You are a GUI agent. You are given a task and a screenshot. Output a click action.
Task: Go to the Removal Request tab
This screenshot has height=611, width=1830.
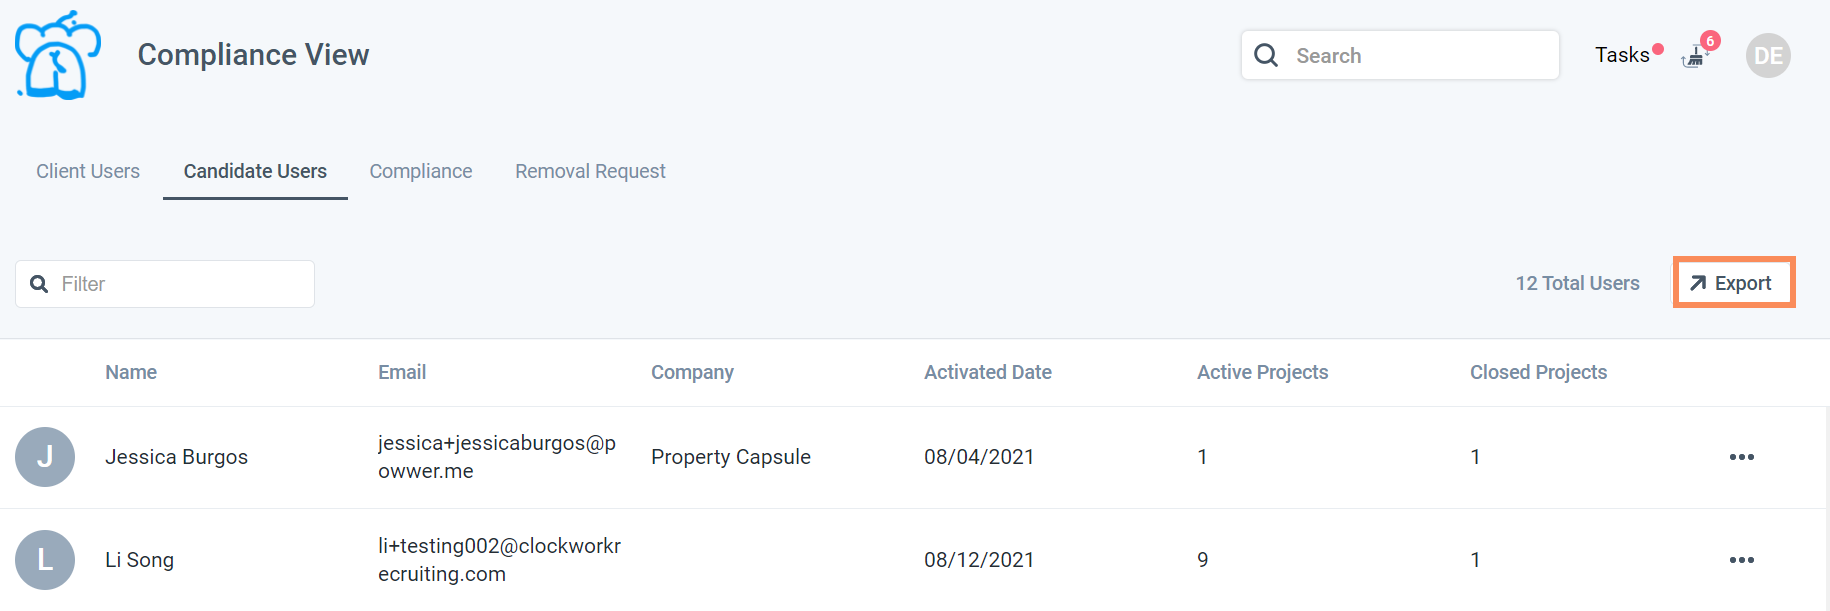coord(590,171)
